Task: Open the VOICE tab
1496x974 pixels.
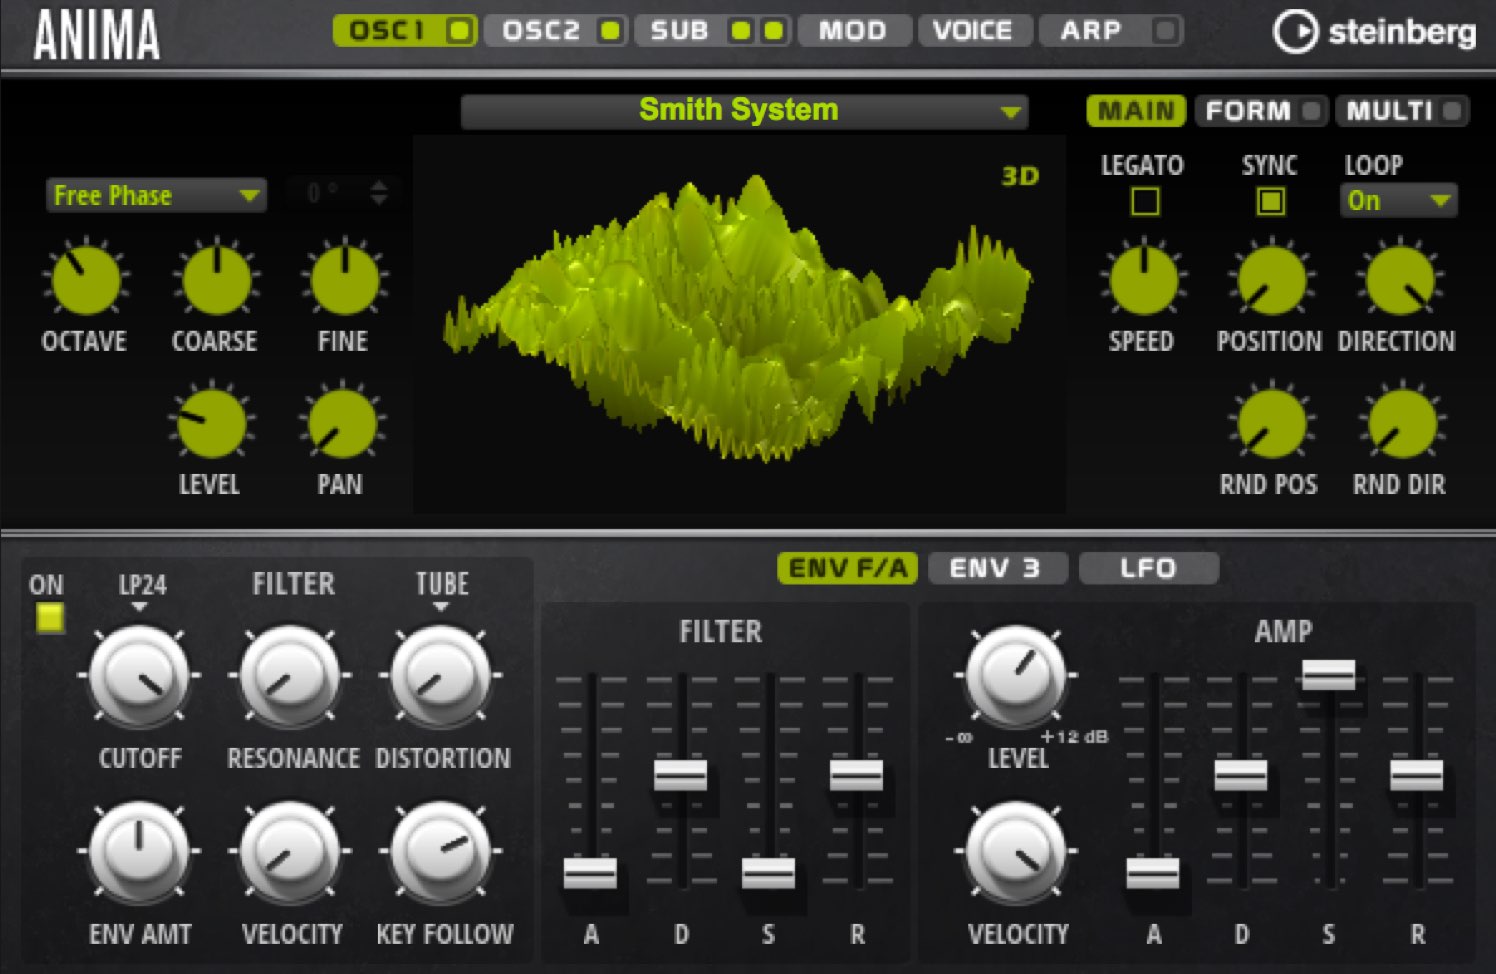Action: tap(974, 31)
